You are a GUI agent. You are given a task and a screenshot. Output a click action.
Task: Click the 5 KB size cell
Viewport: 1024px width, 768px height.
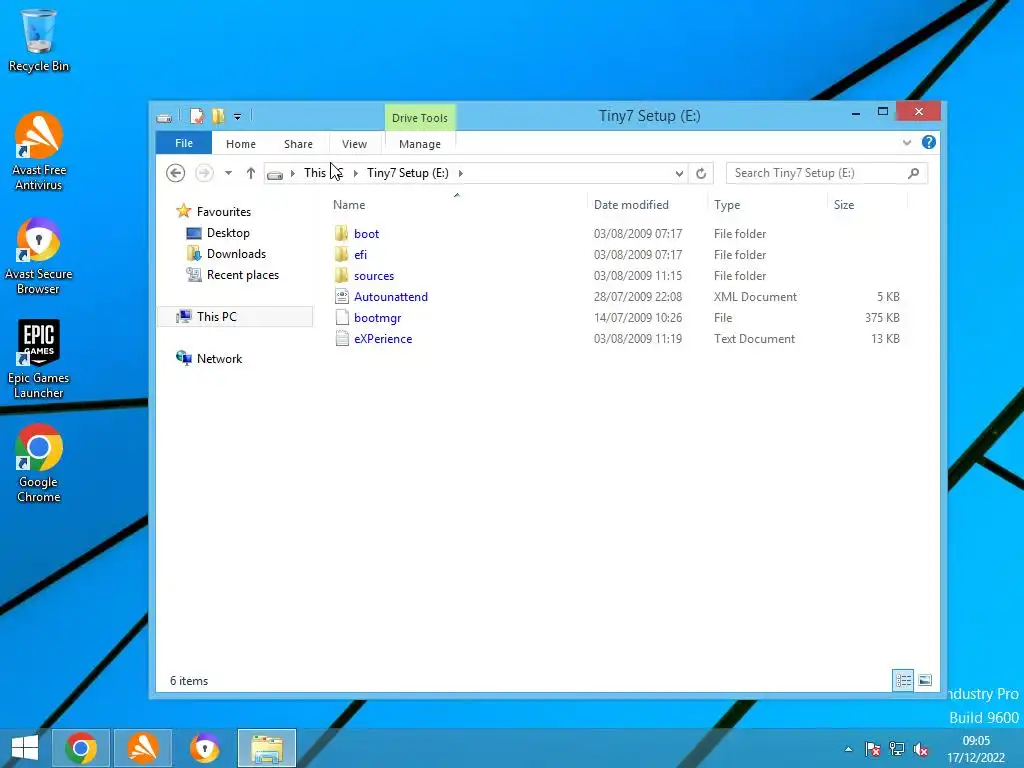point(888,296)
